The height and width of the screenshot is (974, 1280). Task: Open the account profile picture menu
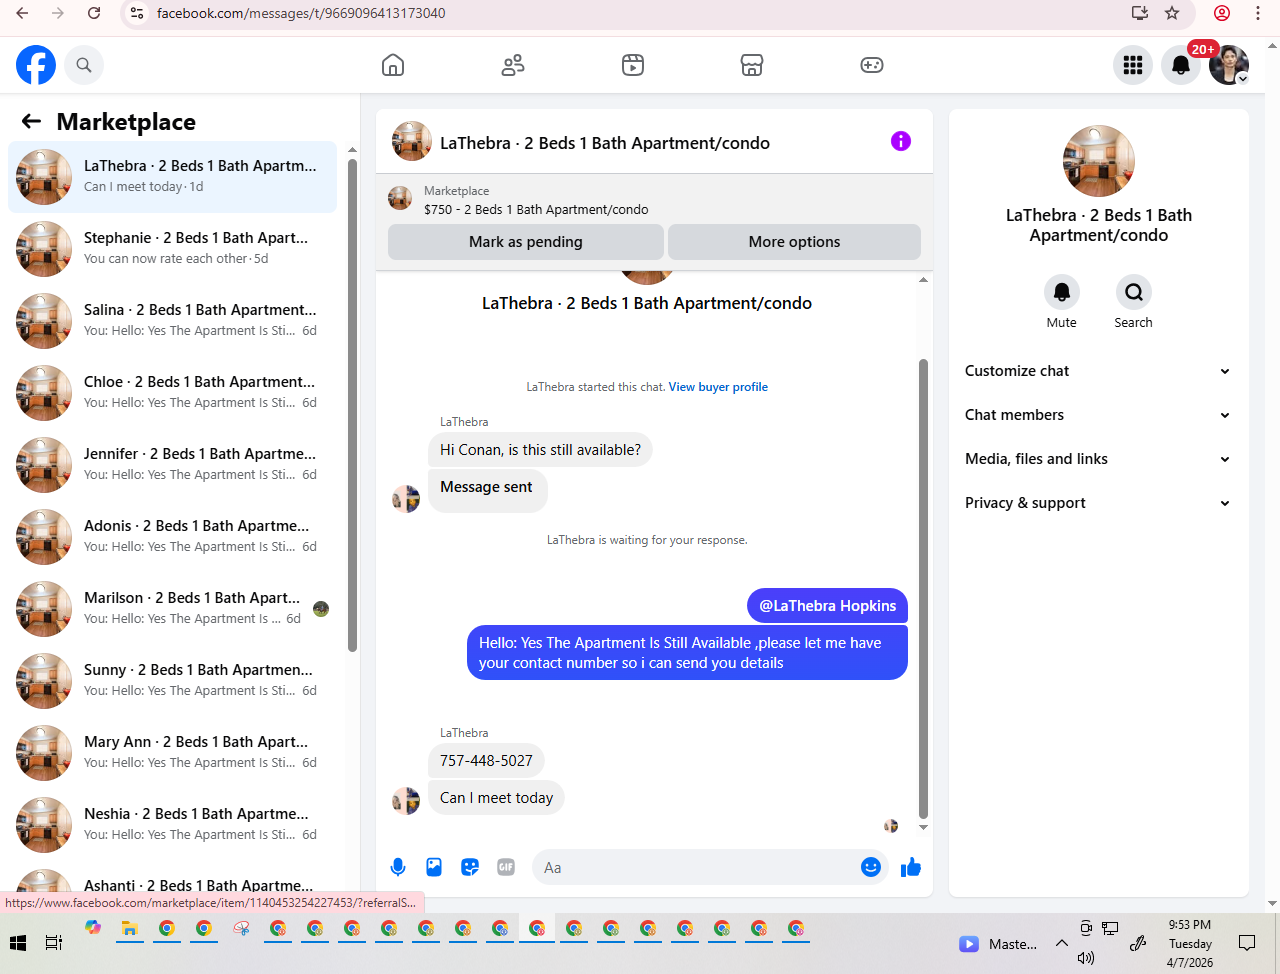pyautogui.click(x=1229, y=65)
